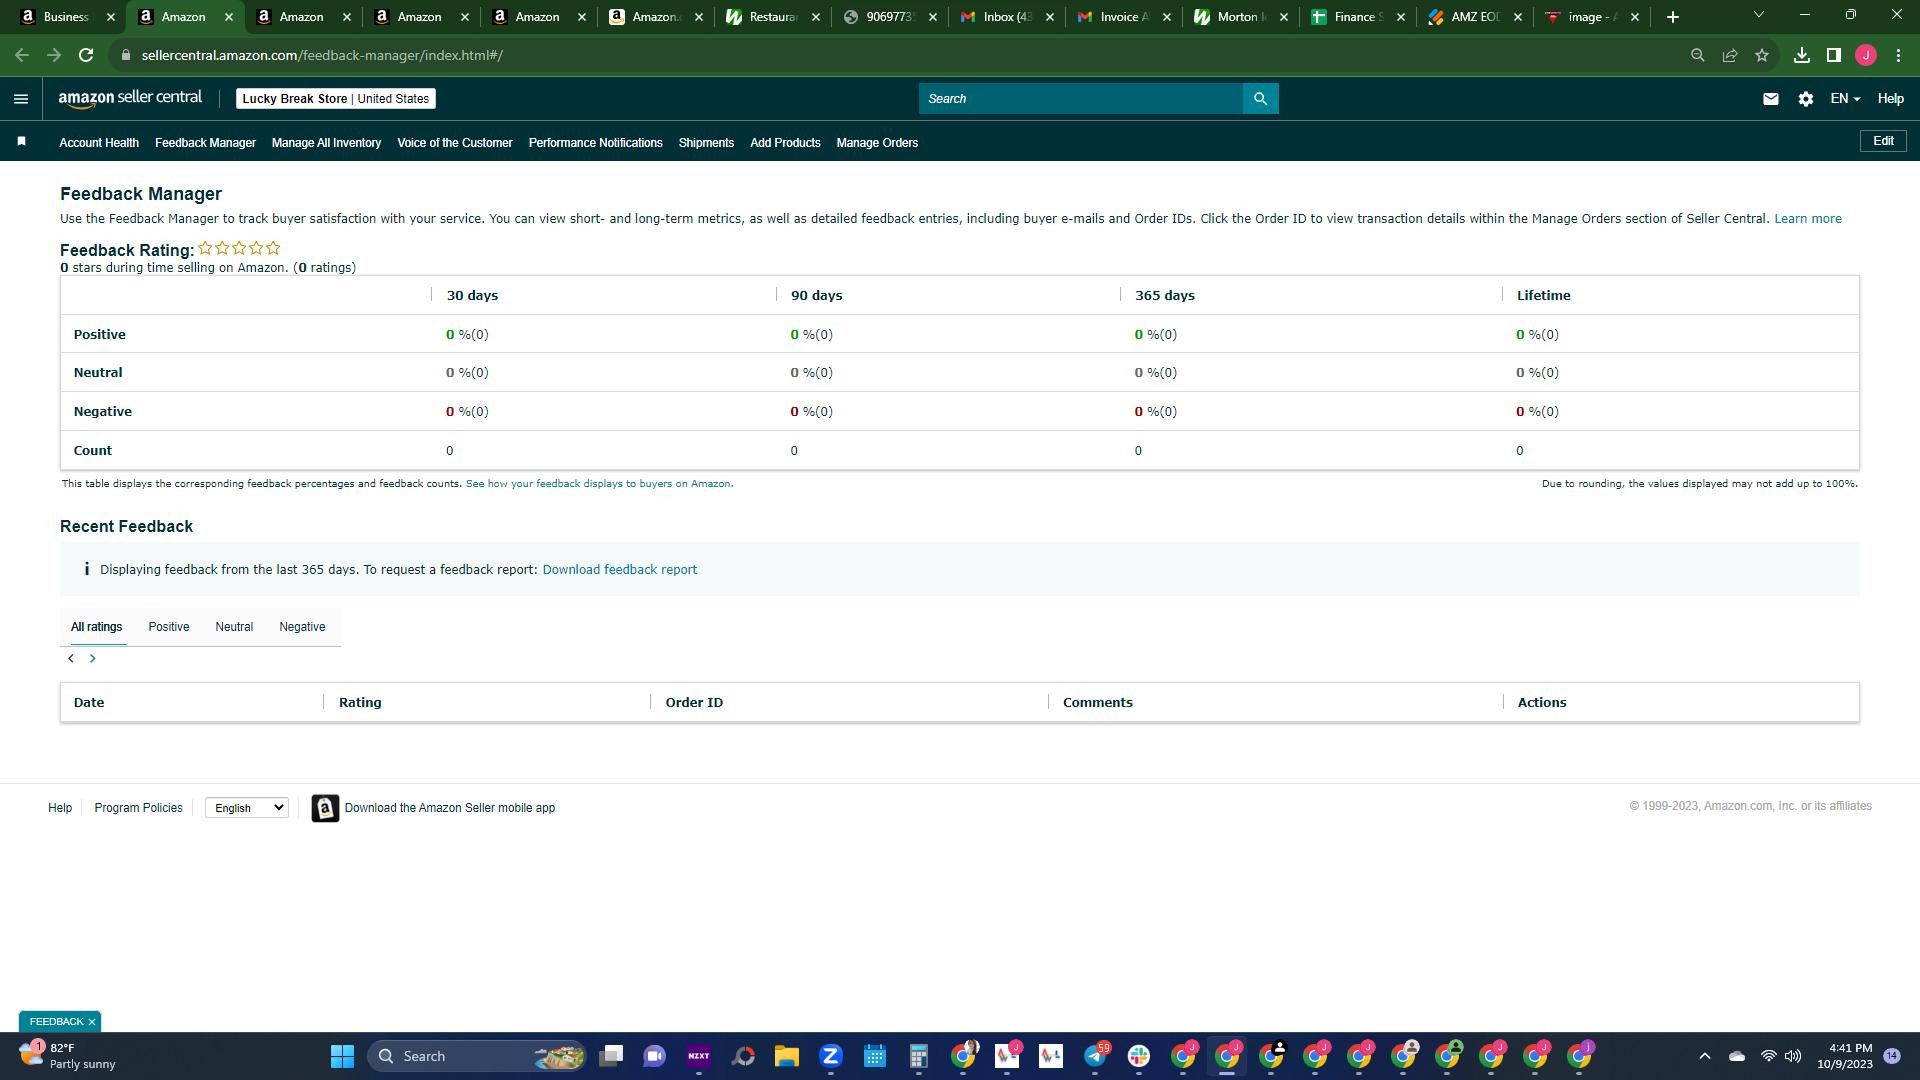Select the Neutral ratings tab

click(x=234, y=627)
